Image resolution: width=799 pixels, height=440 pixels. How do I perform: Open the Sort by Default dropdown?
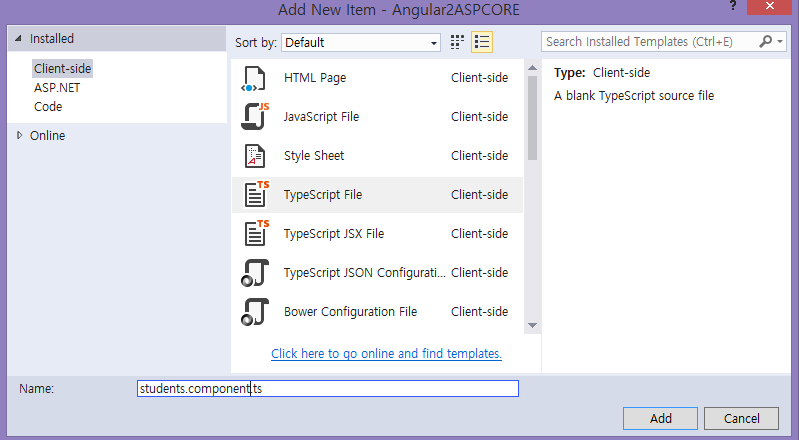click(x=361, y=42)
